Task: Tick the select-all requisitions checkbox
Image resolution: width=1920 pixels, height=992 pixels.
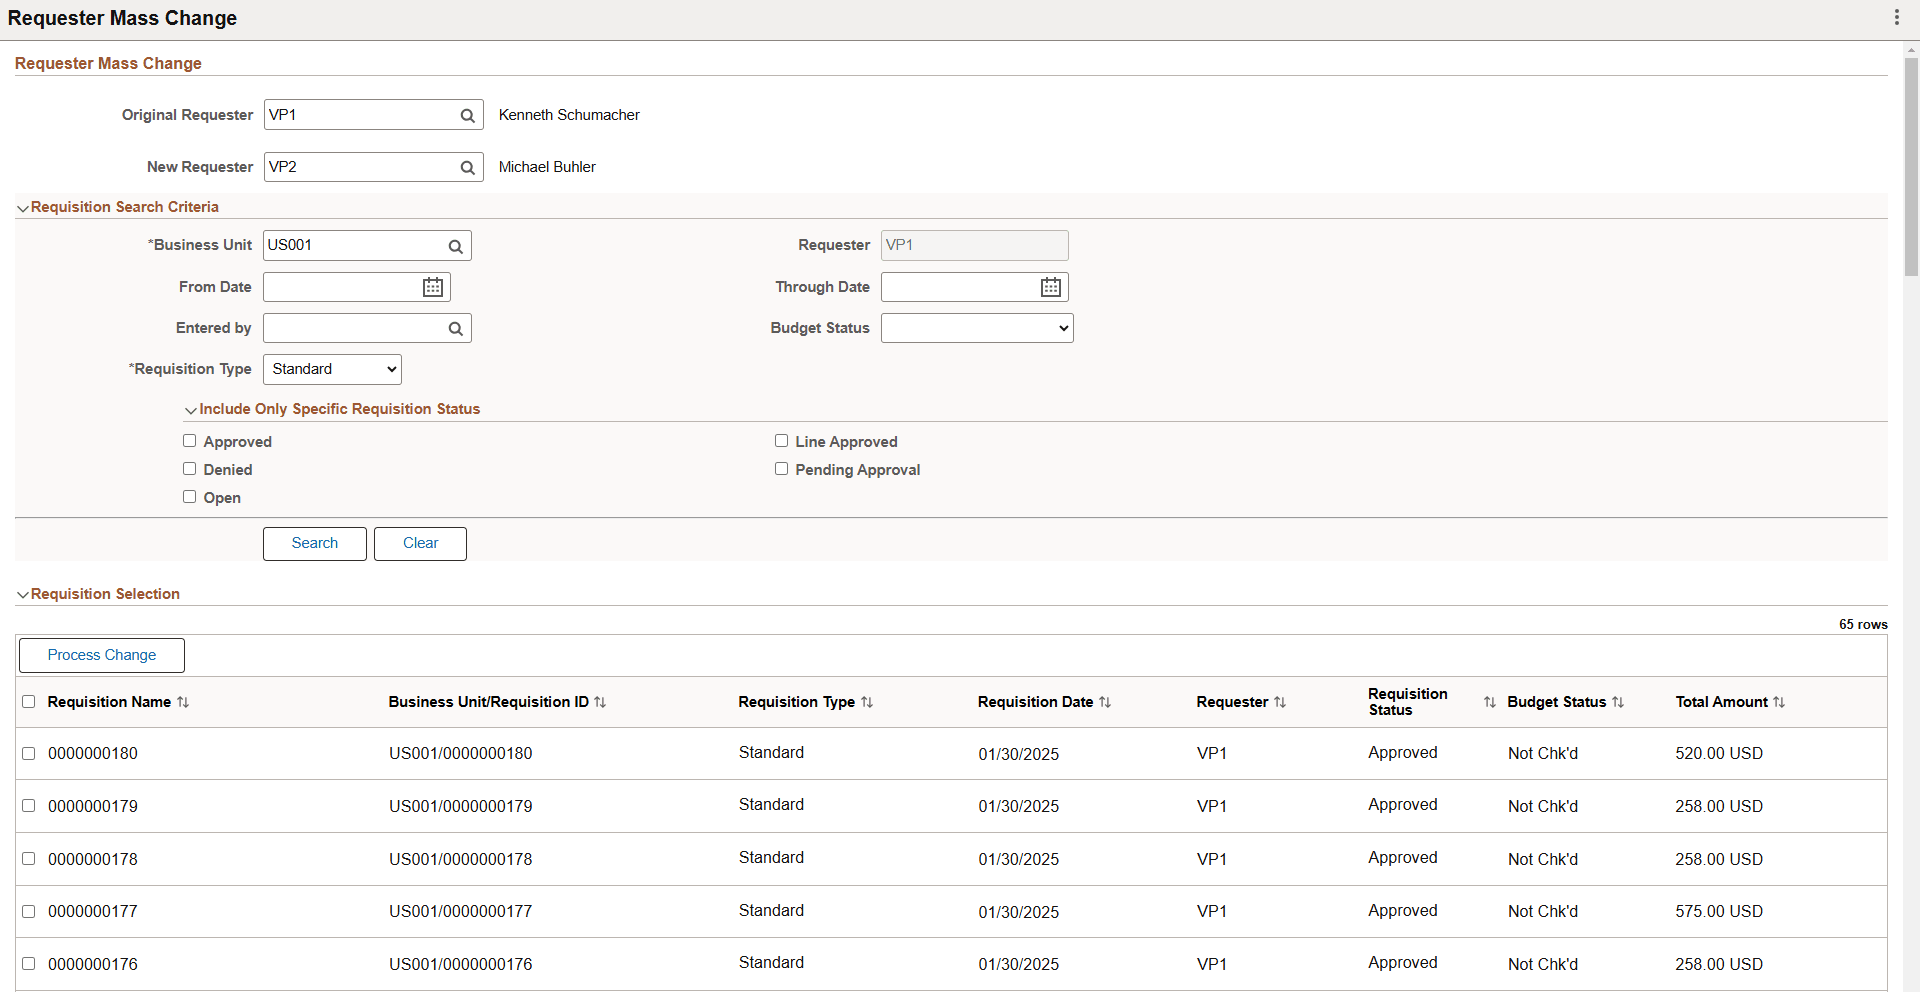Action: [29, 702]
